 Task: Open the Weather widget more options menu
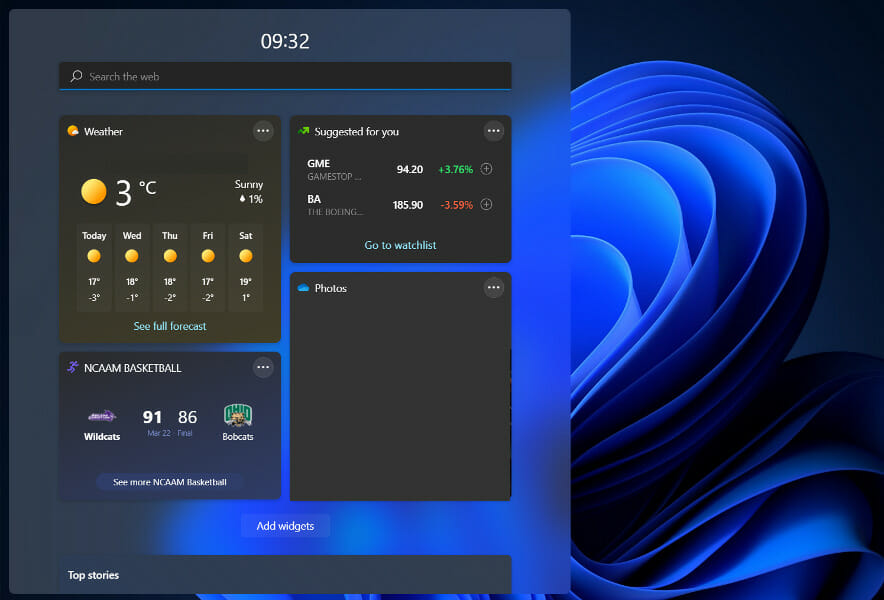(x=263, y=130)
